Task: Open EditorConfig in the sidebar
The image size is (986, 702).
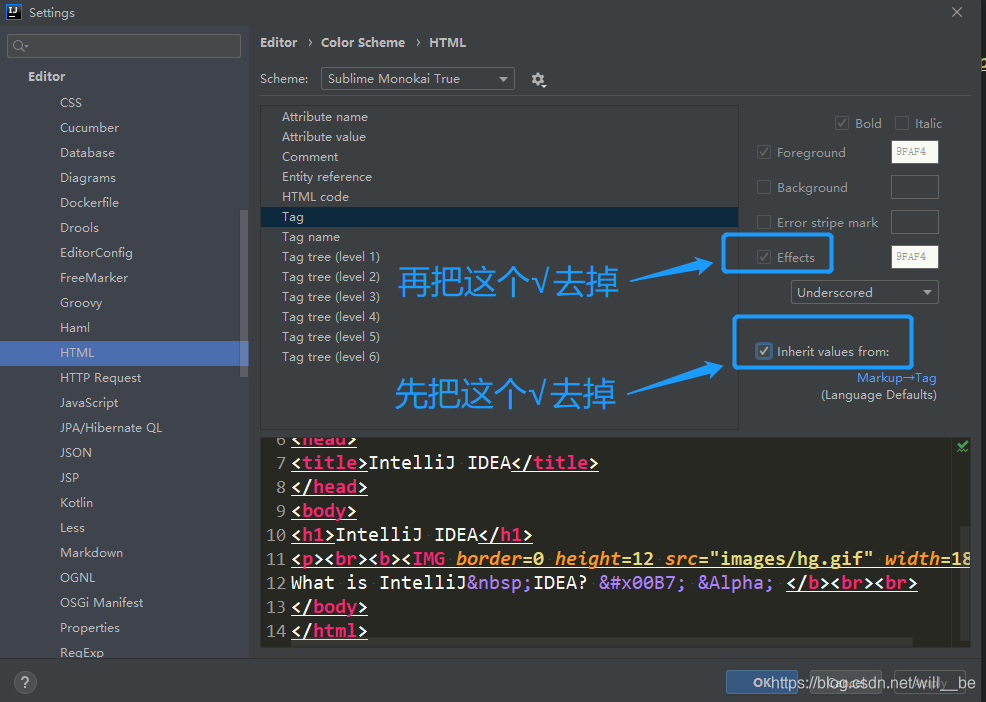Action: click(96, 253)
